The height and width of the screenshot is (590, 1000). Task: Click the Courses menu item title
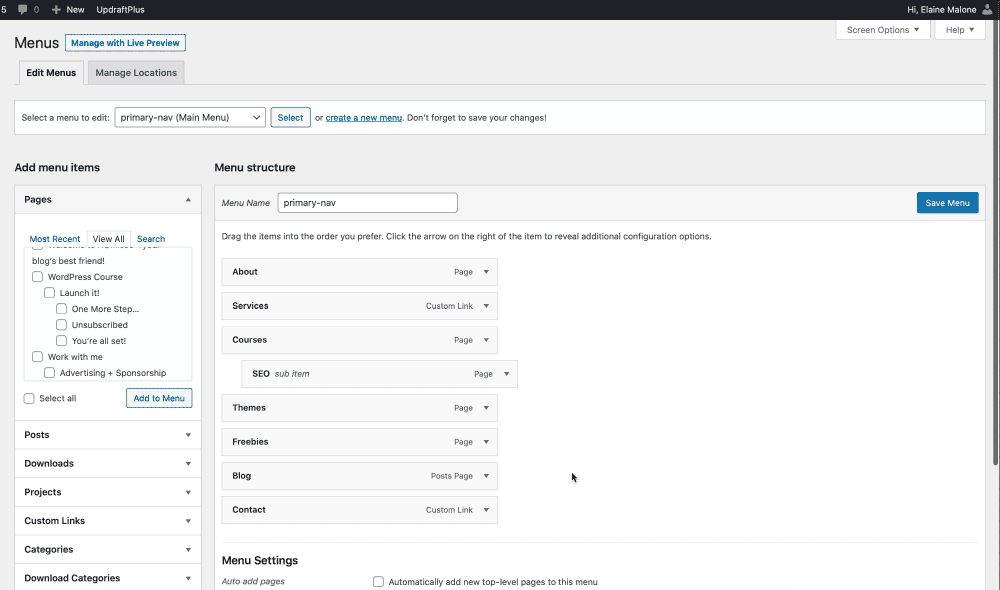tap(249, 340)
